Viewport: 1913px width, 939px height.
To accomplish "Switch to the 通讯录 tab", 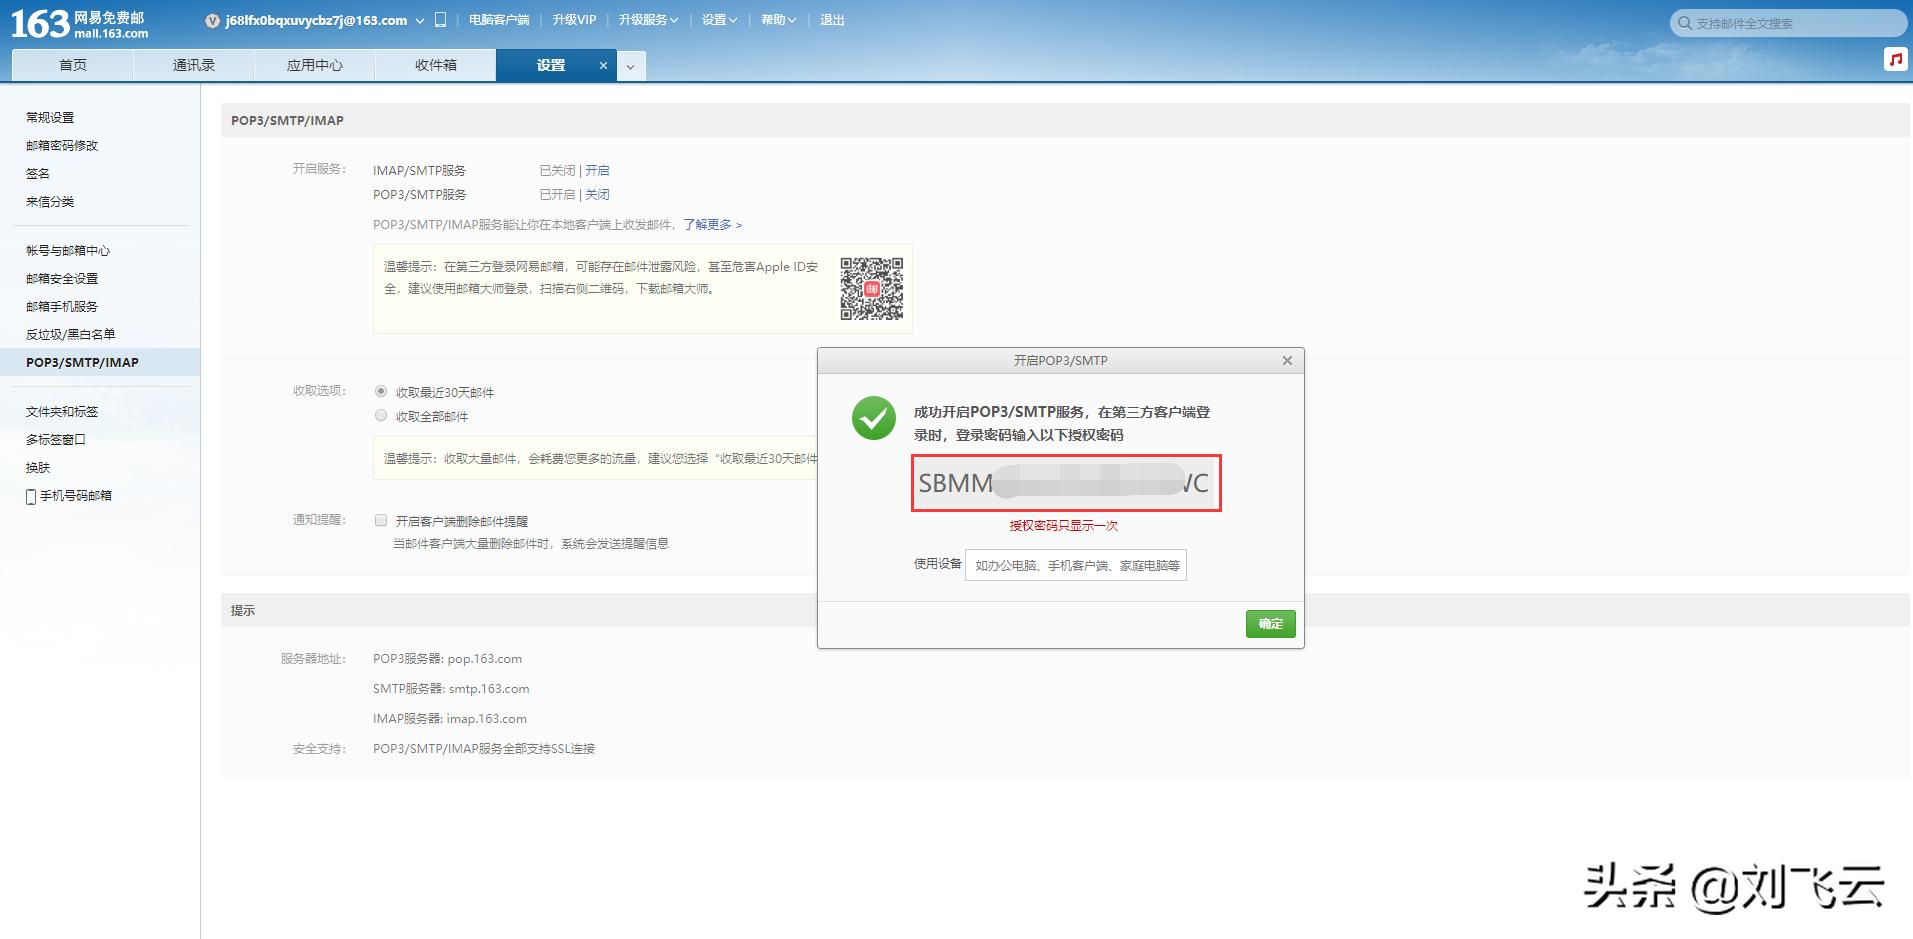I will [x=194, y=66].
